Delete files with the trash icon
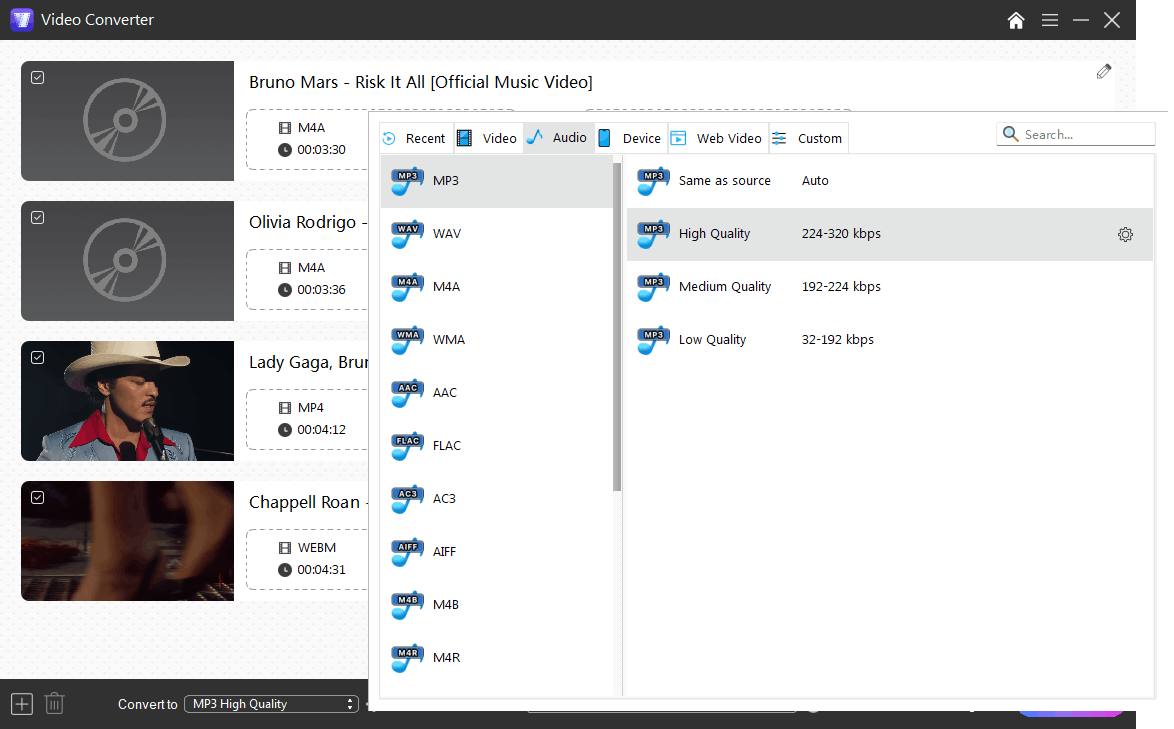 coord(55,704)
